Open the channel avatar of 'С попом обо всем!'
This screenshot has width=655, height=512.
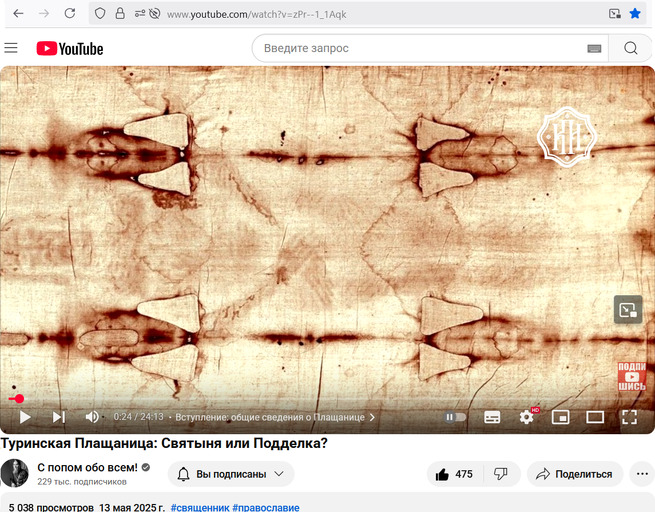pos(15,473)
